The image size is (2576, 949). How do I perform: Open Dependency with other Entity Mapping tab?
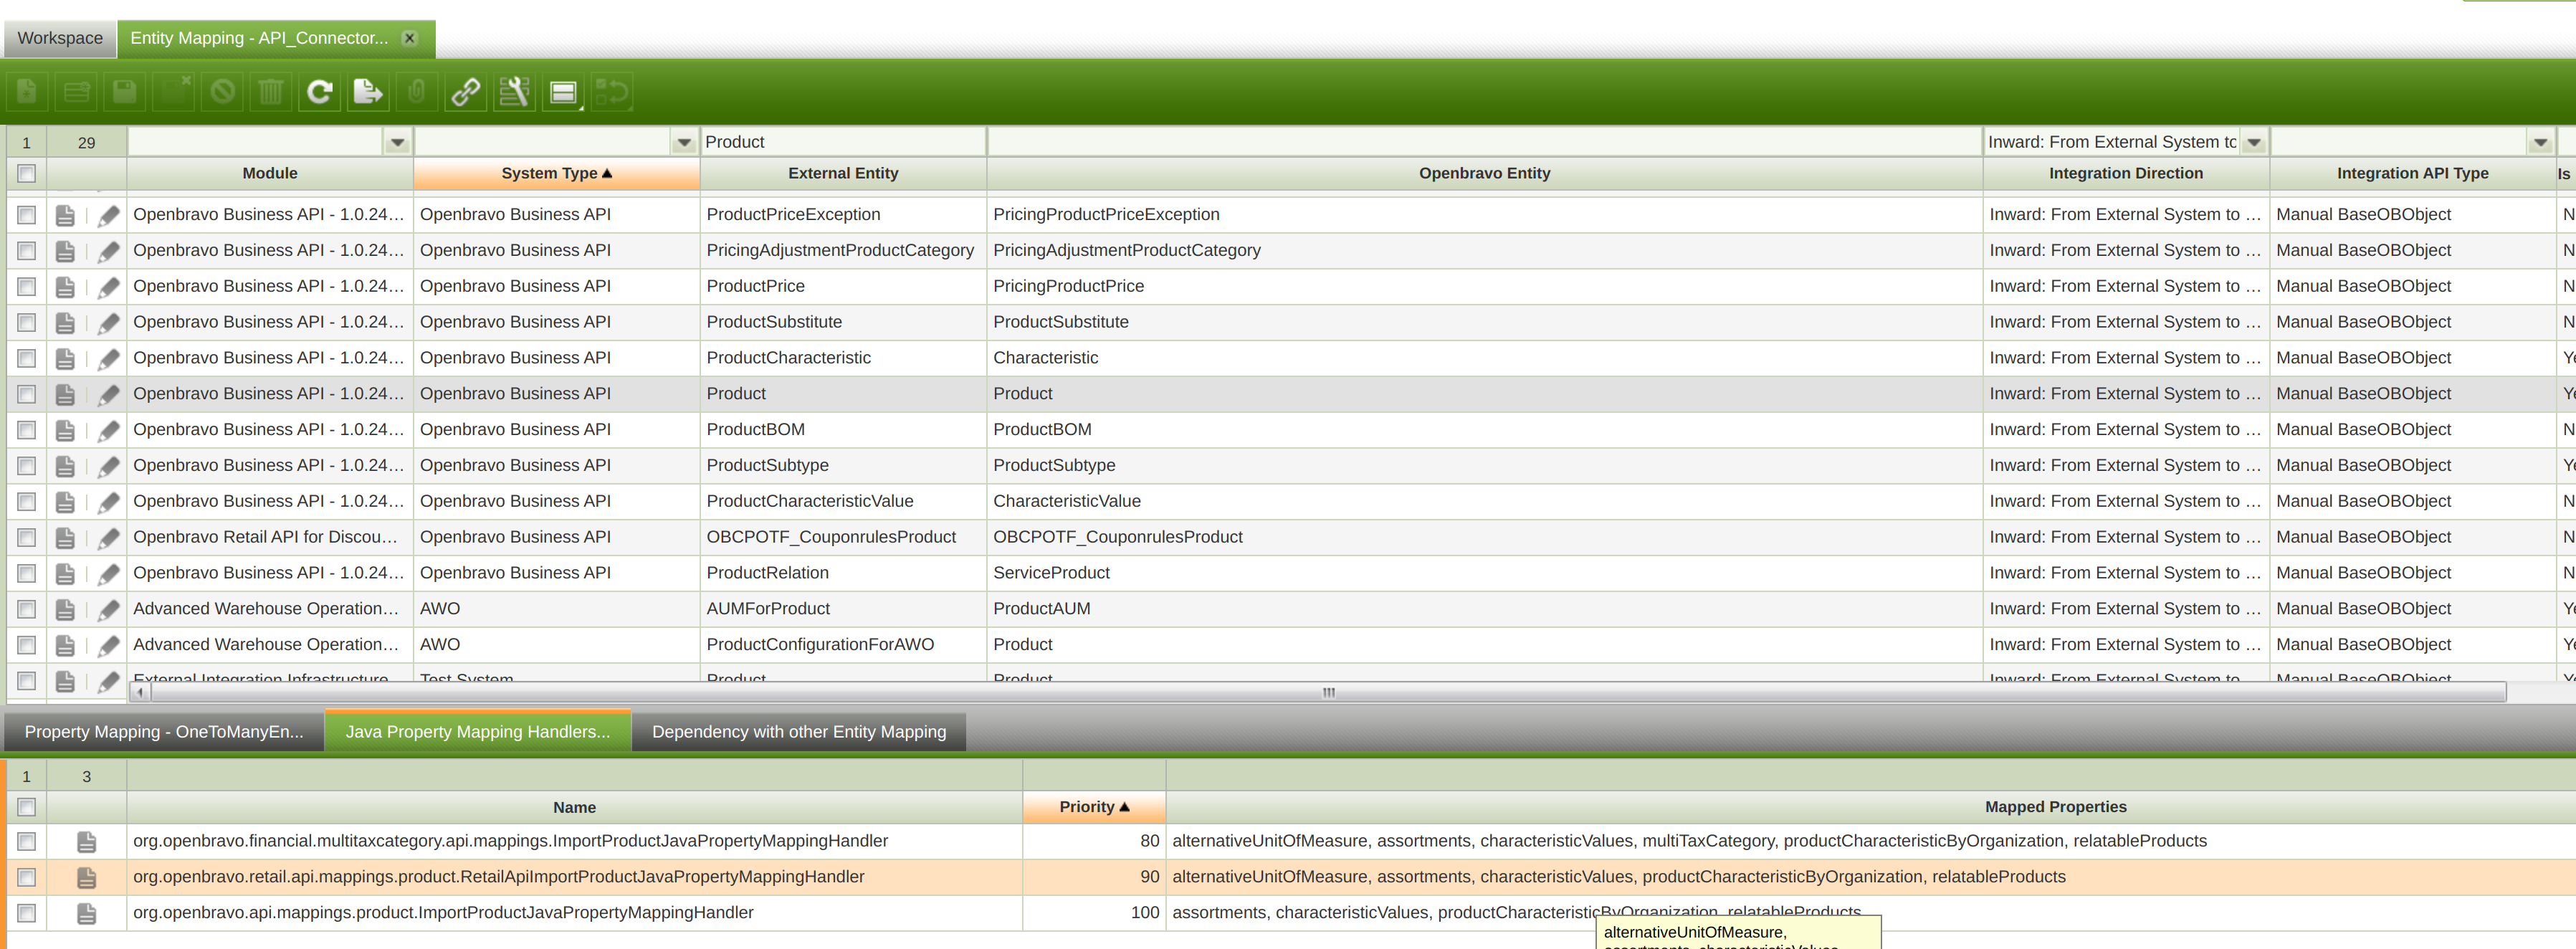click(x=798, y=731)
